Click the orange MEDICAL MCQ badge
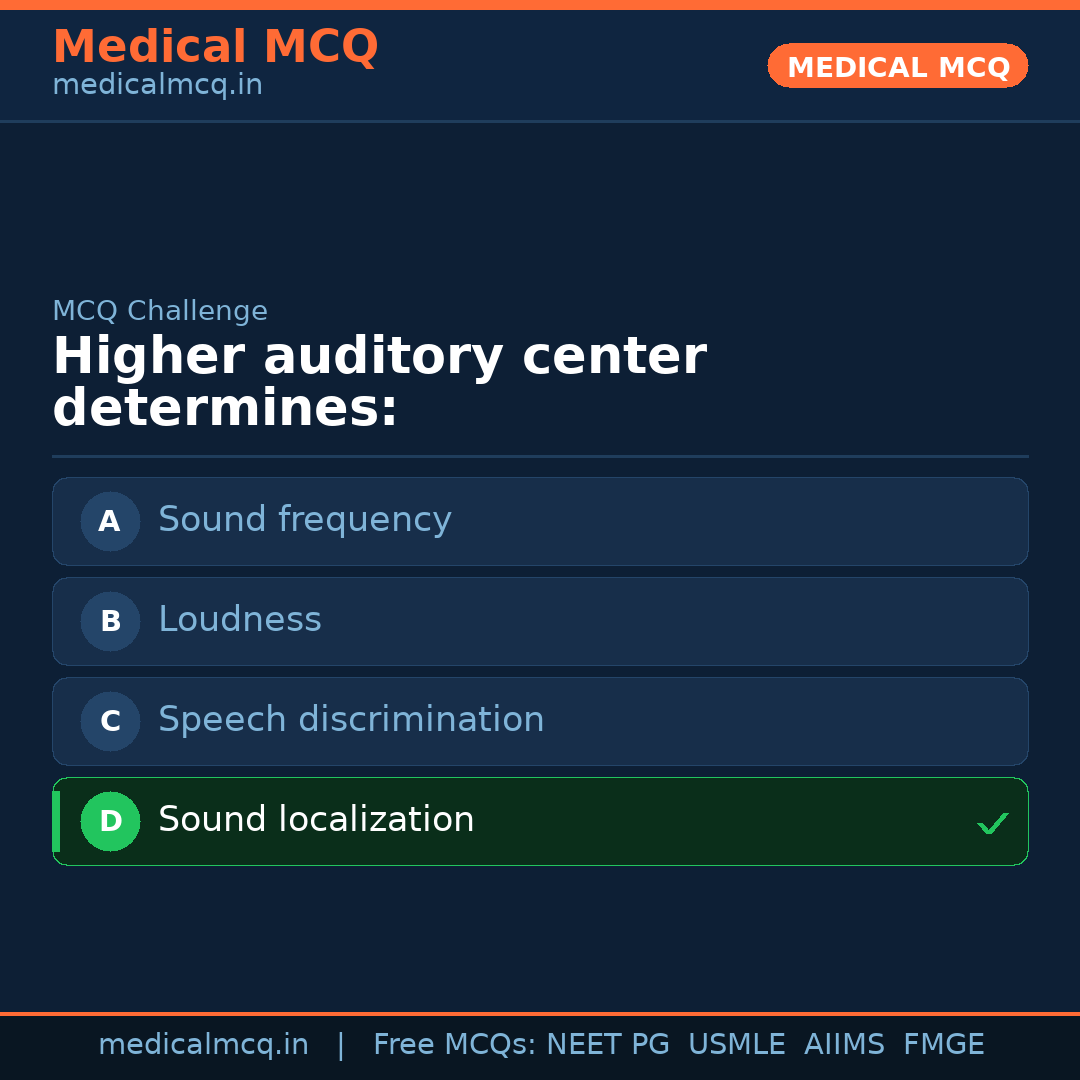This screenshot has width=1080, height=1080. (898, 66)
